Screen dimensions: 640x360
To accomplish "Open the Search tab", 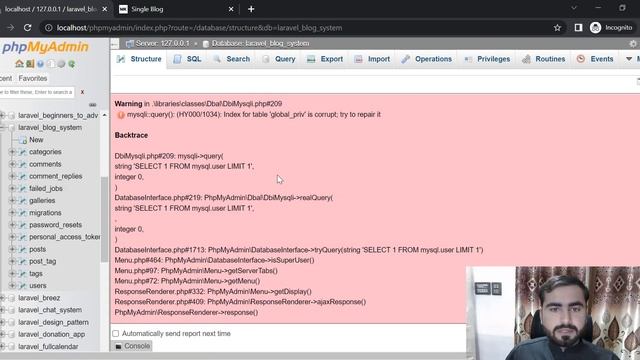I will [x=231, y=59].
